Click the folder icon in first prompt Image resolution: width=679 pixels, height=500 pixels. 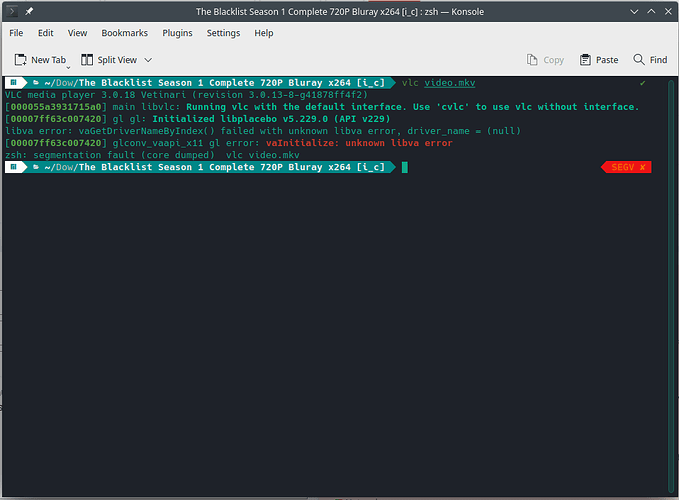pos(36,82)
